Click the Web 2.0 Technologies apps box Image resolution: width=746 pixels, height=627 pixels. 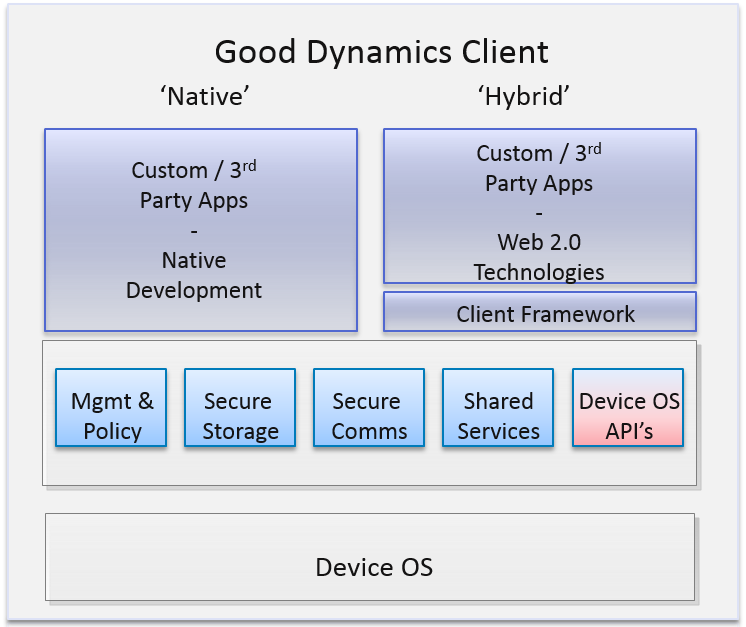click(540, 206)
